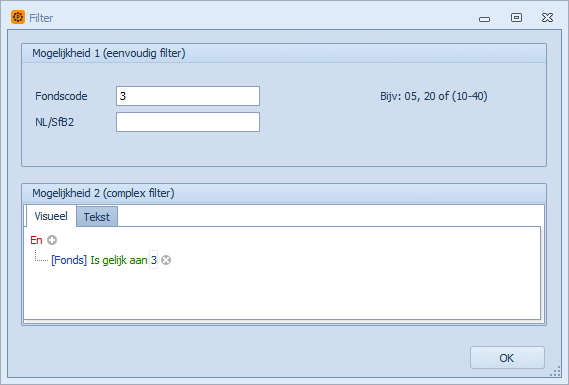Open the 'Is gelijk aan' operator list
The image size is (569, 385).
(x=119, y=260)
